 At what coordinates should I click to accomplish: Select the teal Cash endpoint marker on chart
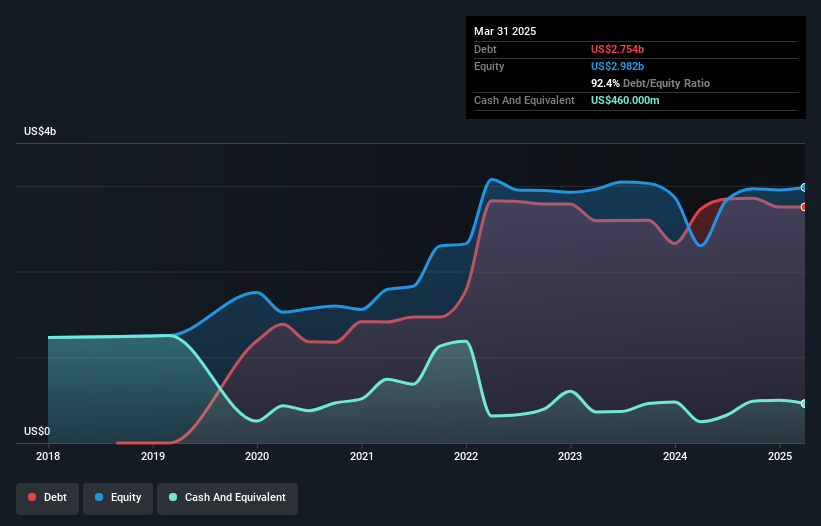(804, 404)
